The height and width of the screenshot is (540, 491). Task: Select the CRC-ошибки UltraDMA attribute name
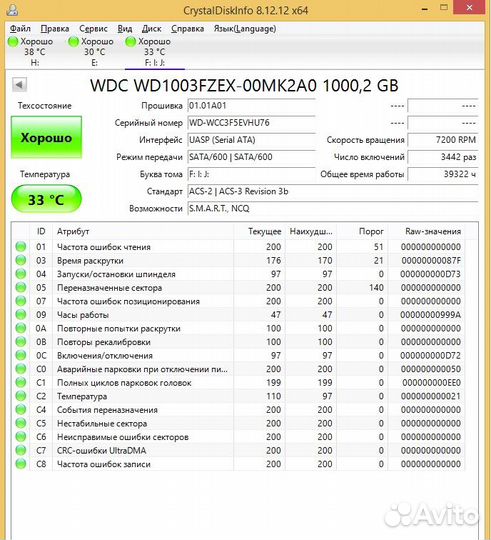click(x=102, y=450)
